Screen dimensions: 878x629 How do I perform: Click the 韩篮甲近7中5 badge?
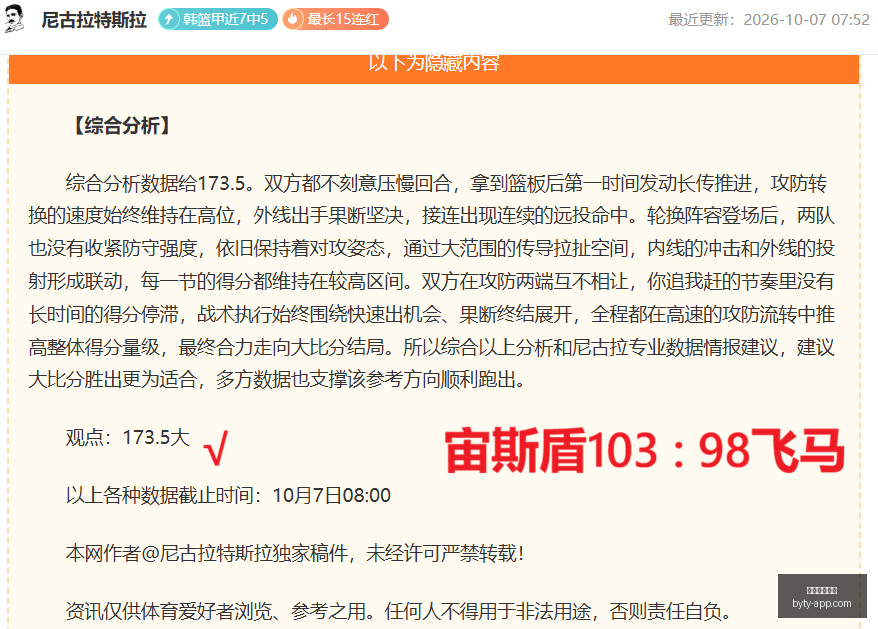coord(218,20)
